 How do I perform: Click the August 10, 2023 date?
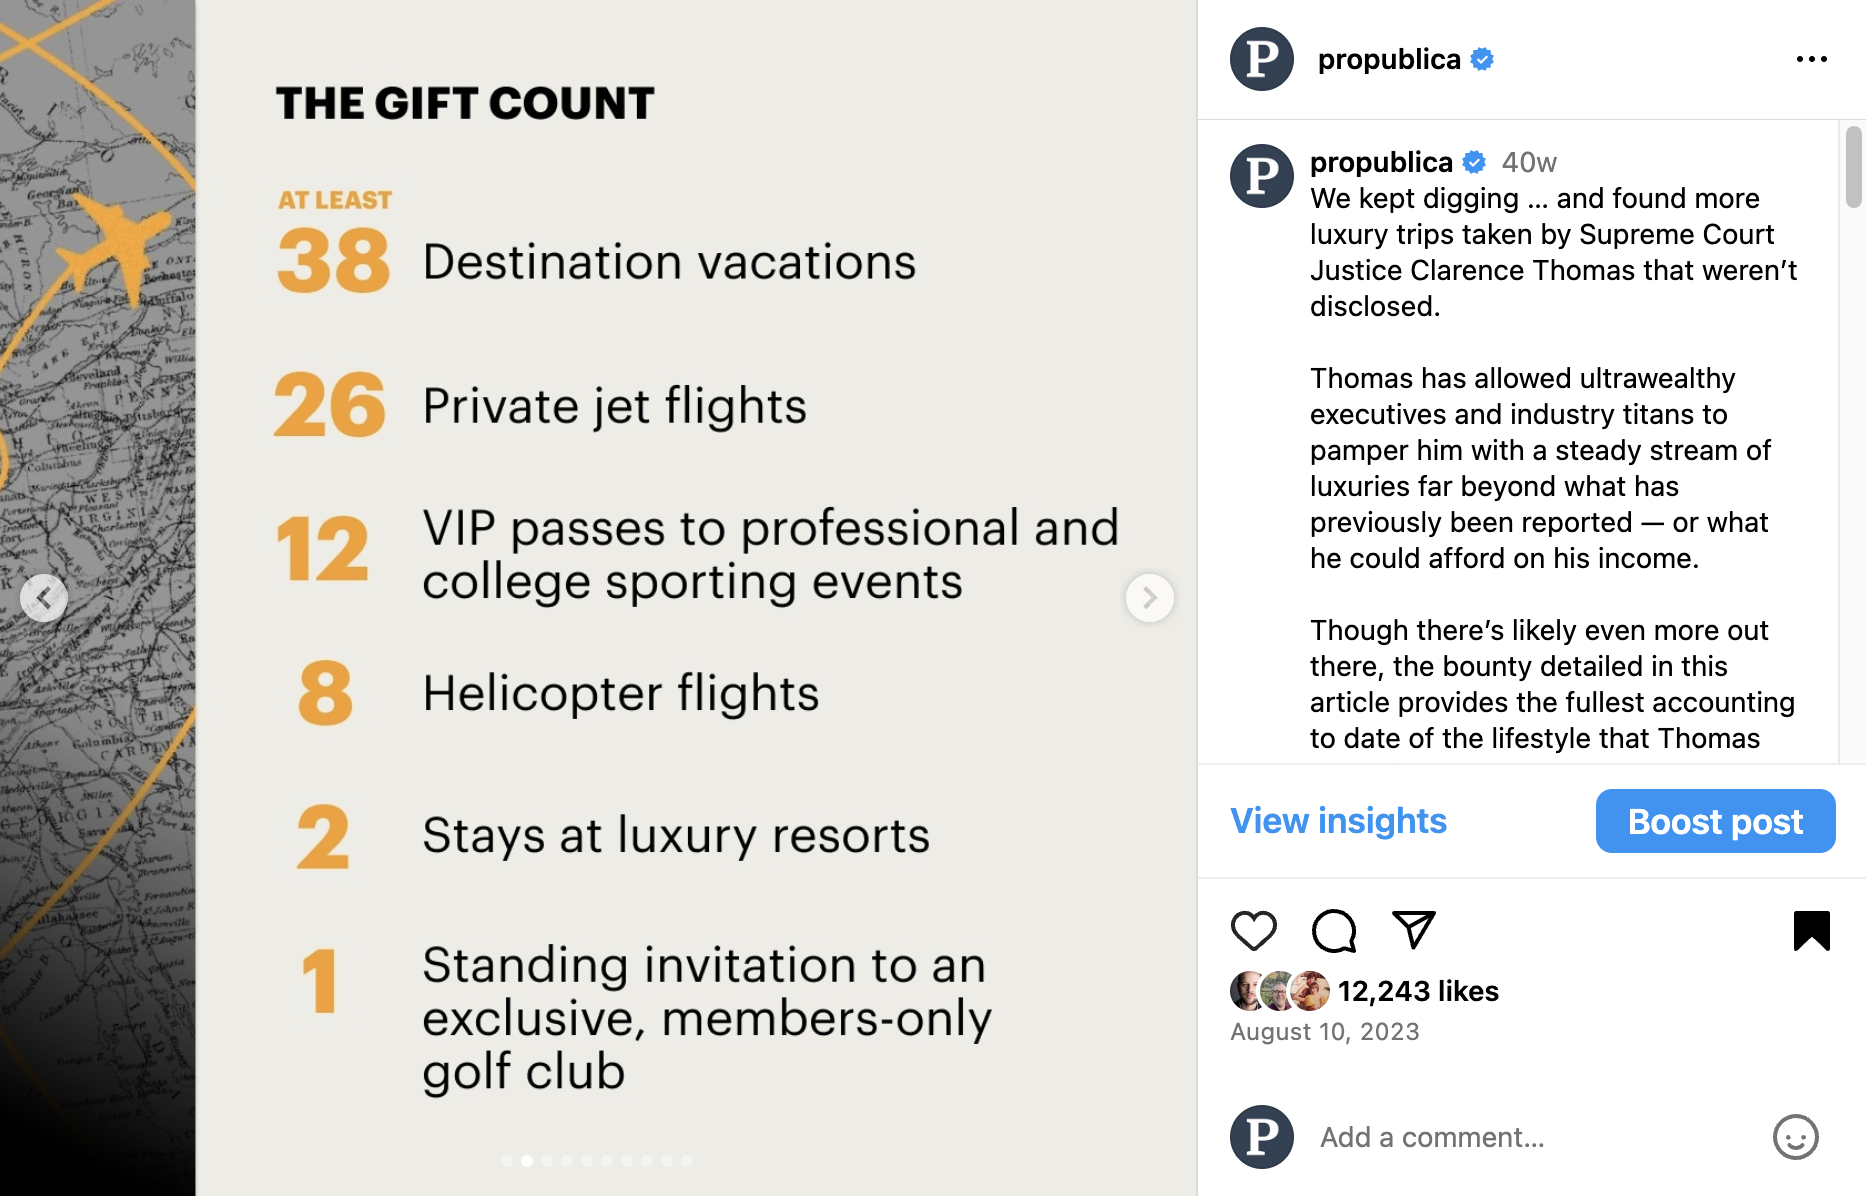[1324, 1031]
